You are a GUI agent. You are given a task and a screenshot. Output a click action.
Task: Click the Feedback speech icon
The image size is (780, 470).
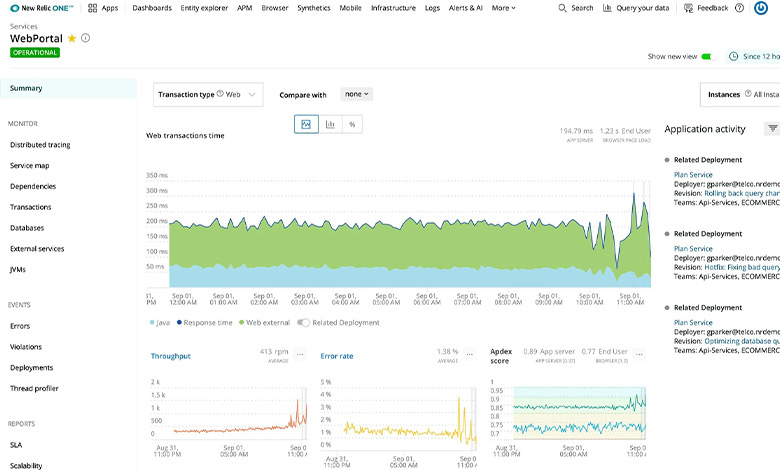pos(688,8)
